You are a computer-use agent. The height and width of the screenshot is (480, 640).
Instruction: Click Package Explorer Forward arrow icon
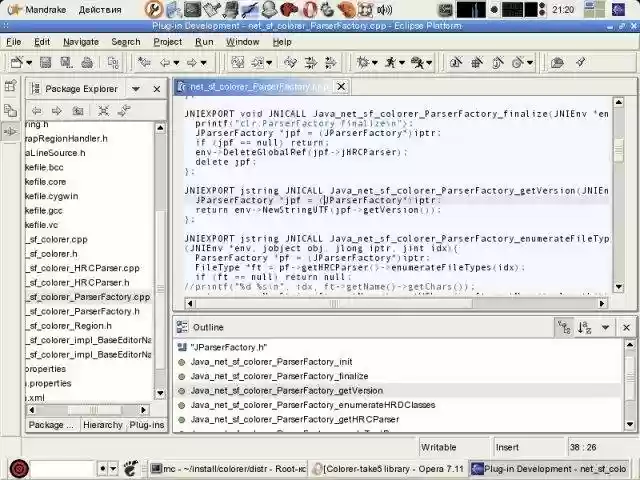(x=56, y=111)
